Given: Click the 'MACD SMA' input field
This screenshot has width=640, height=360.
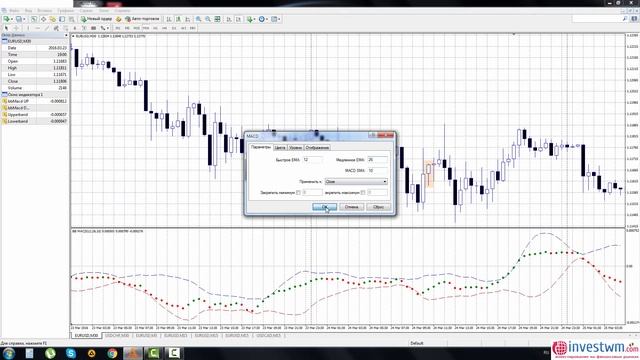Looking at the screenshot, I should pyautogui.click(x=378, y=170).
